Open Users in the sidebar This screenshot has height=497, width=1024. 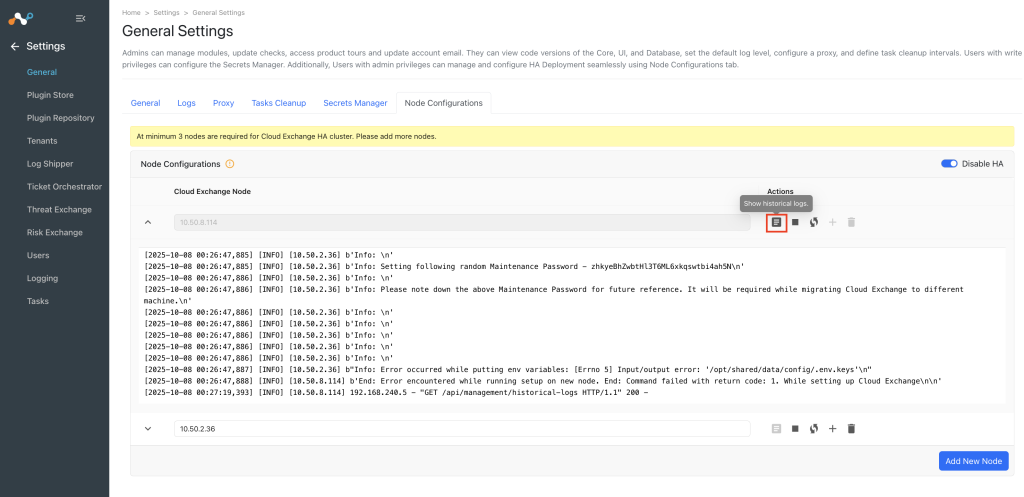coord(38,255)
